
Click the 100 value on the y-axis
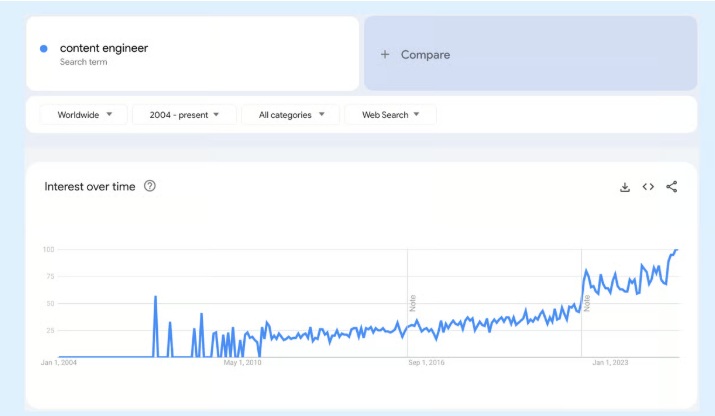click(48, 250)
